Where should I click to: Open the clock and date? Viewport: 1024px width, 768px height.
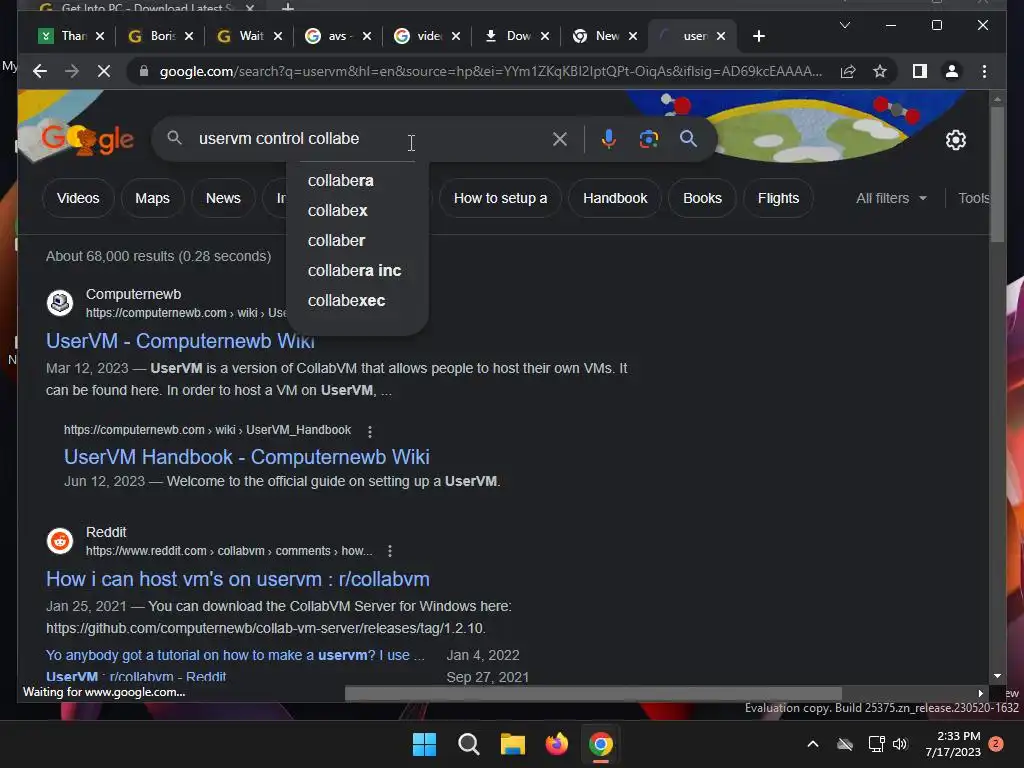click(953, 744)
